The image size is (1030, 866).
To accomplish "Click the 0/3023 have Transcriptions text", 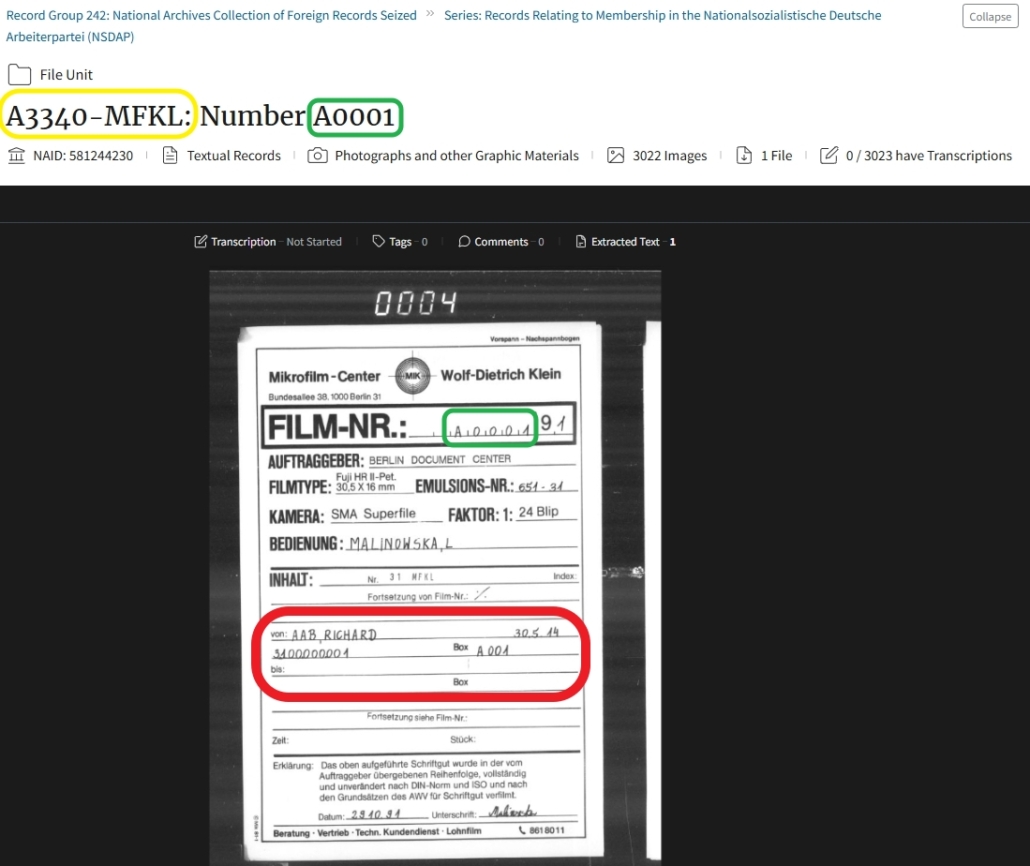I will [x=927, y=155].
